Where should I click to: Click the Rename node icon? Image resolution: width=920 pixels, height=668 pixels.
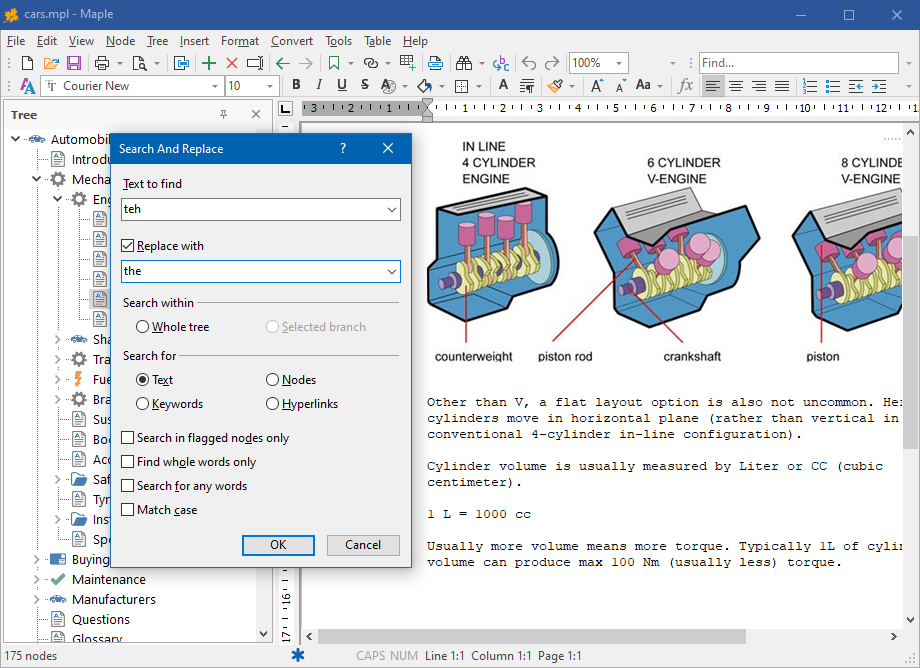click(255, 63)
